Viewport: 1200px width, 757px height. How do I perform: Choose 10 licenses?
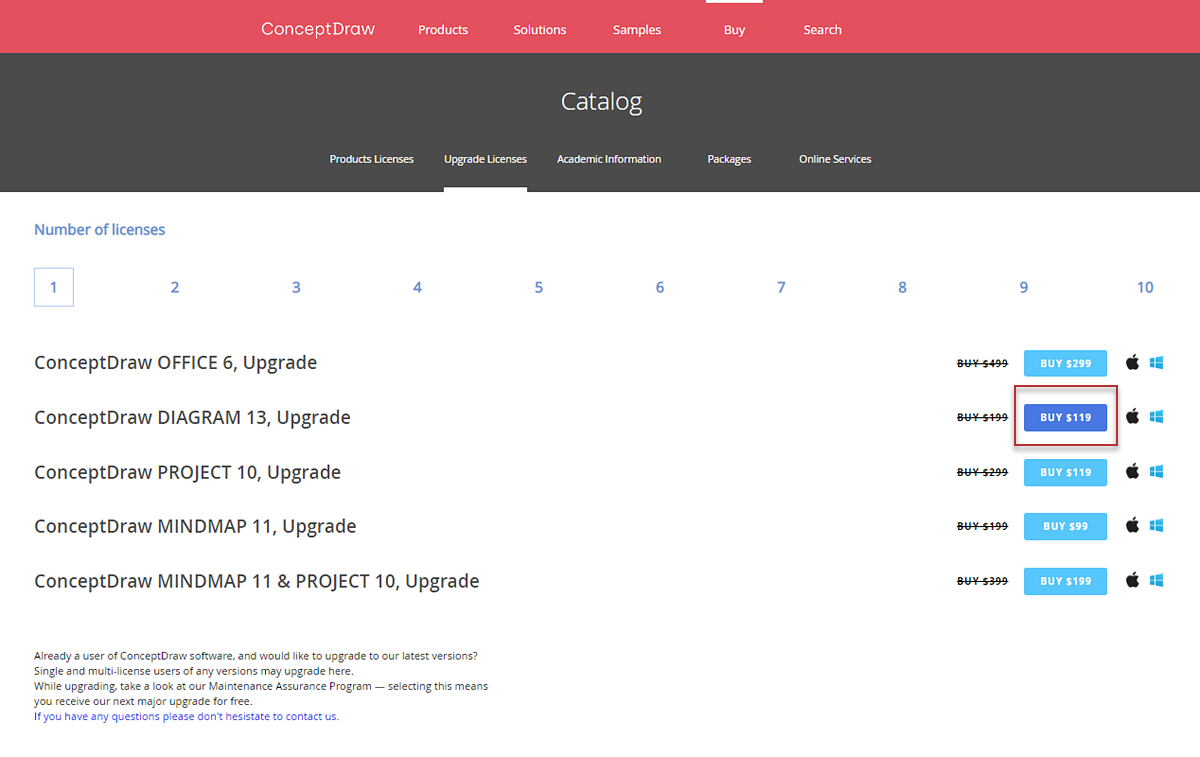[1145, 287]
